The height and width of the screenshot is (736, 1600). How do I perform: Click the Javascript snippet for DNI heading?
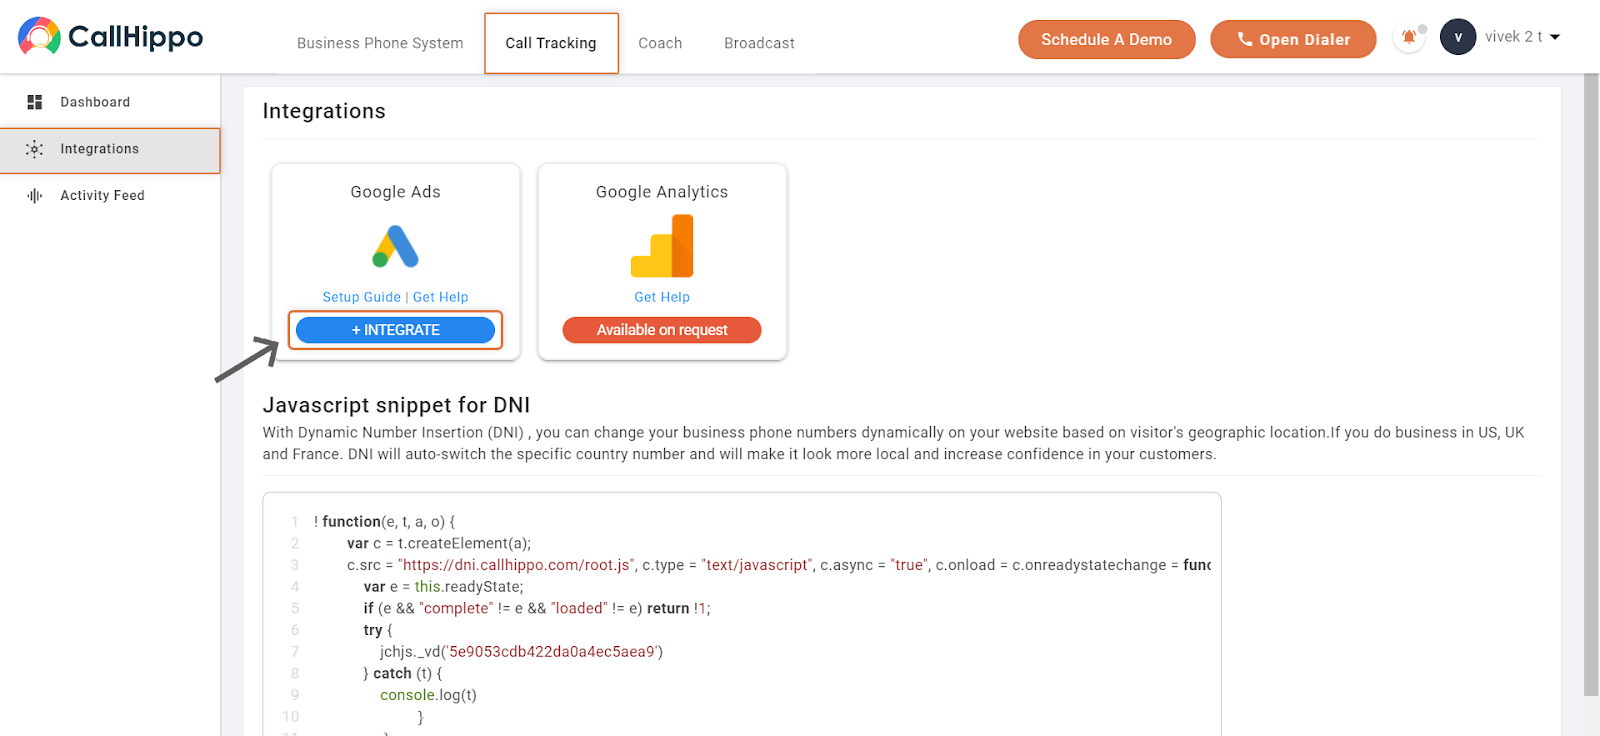click(396, 405)
